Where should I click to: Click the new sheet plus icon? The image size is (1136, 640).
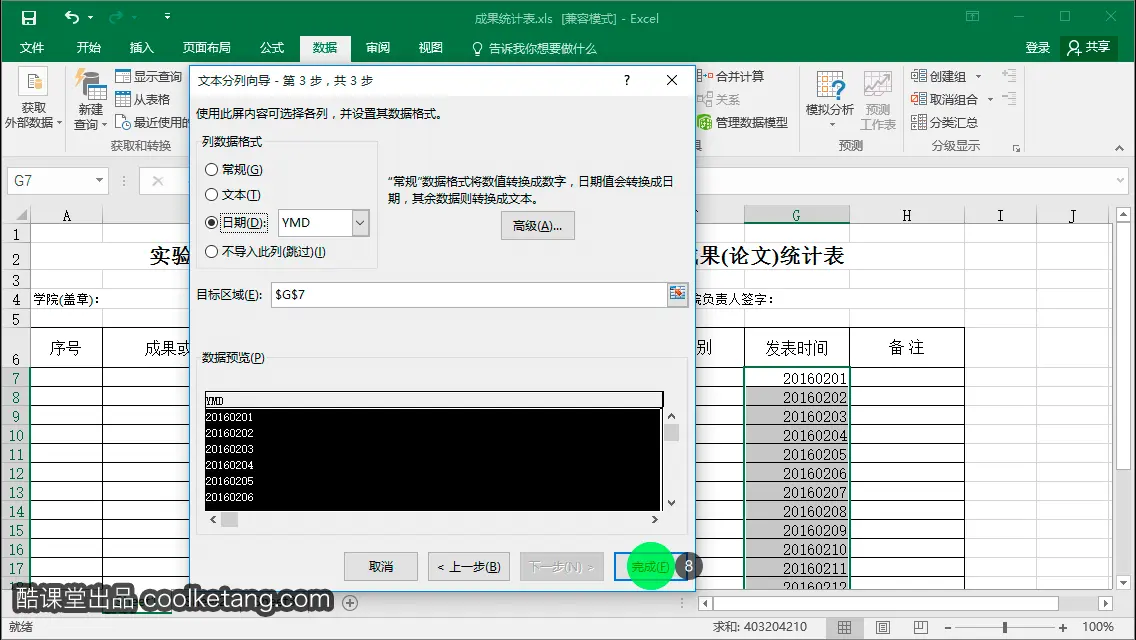click(350, 603)
